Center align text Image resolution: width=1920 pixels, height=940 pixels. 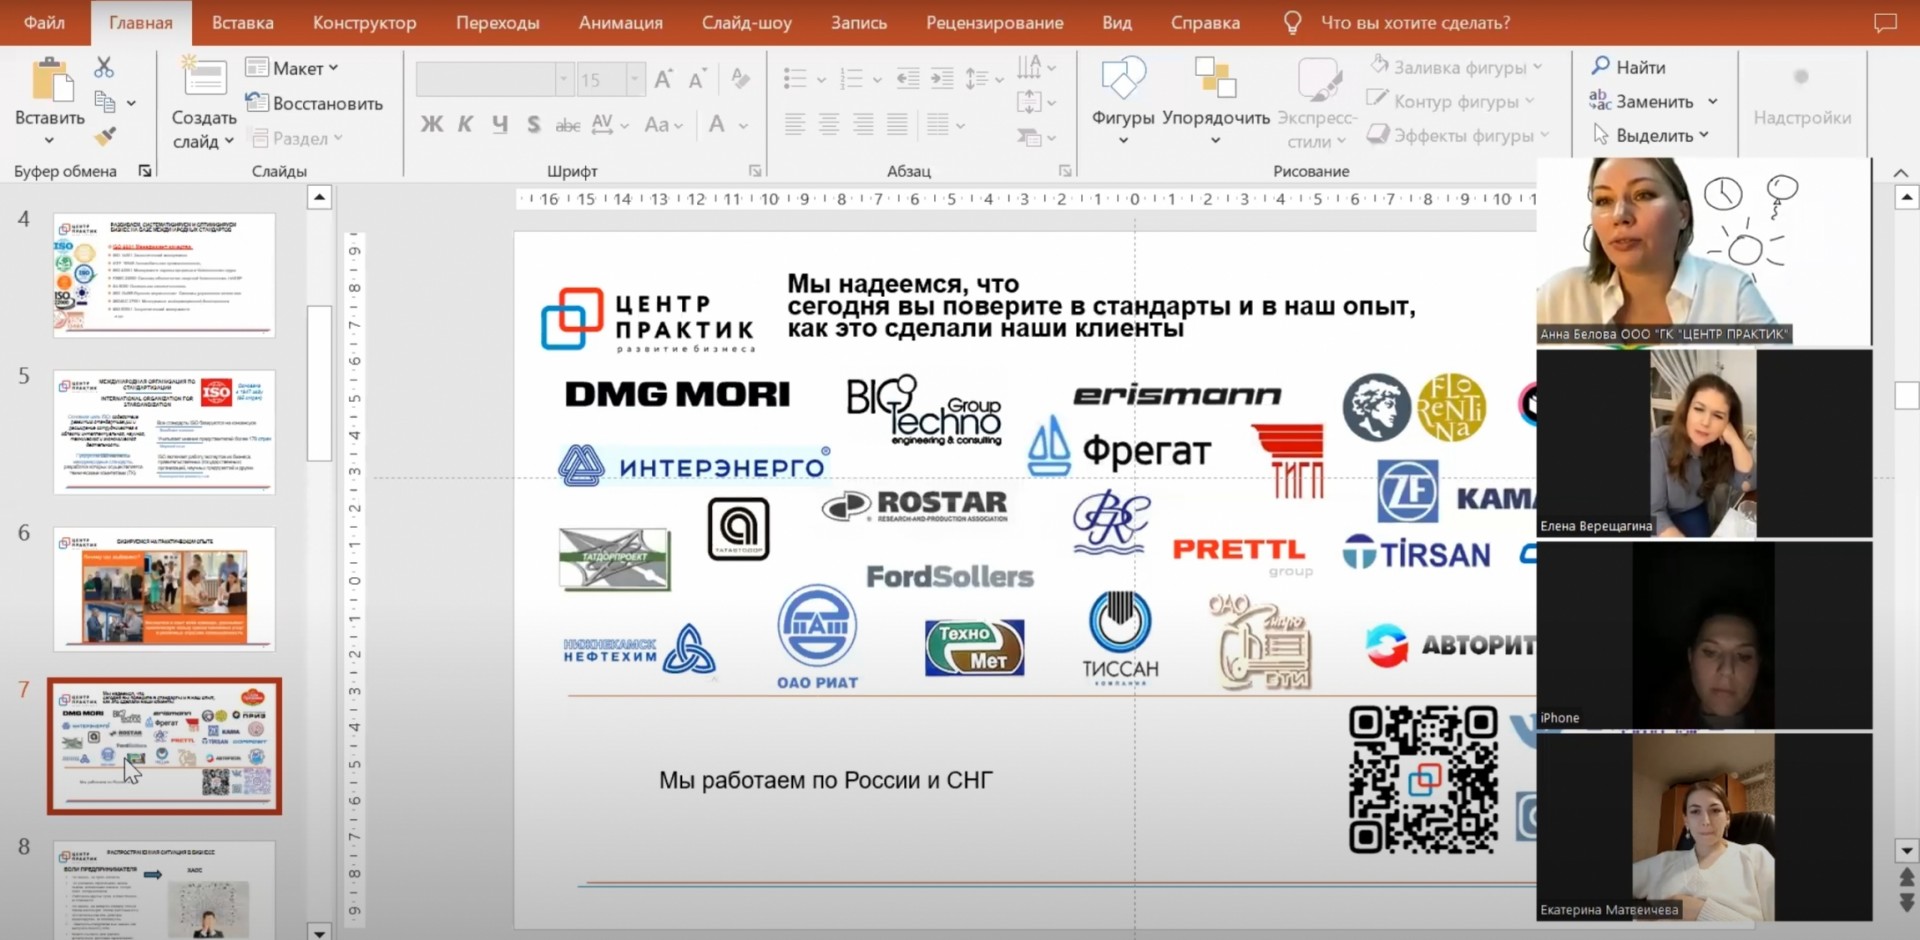[x=829, y=125]
